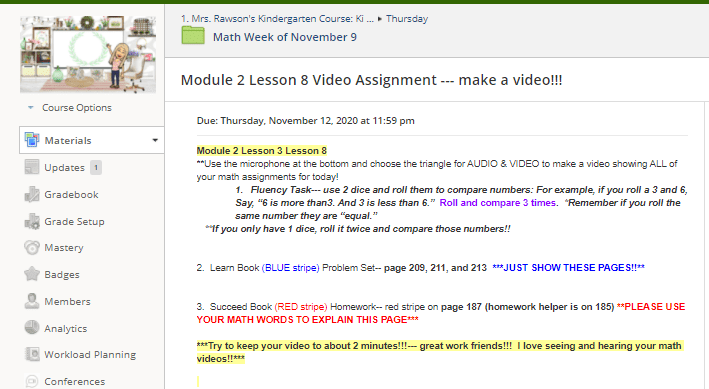Screen dimensions: 709x389
Task: Open the Materials icon in sidebar
Action: [x=32, y=140]
